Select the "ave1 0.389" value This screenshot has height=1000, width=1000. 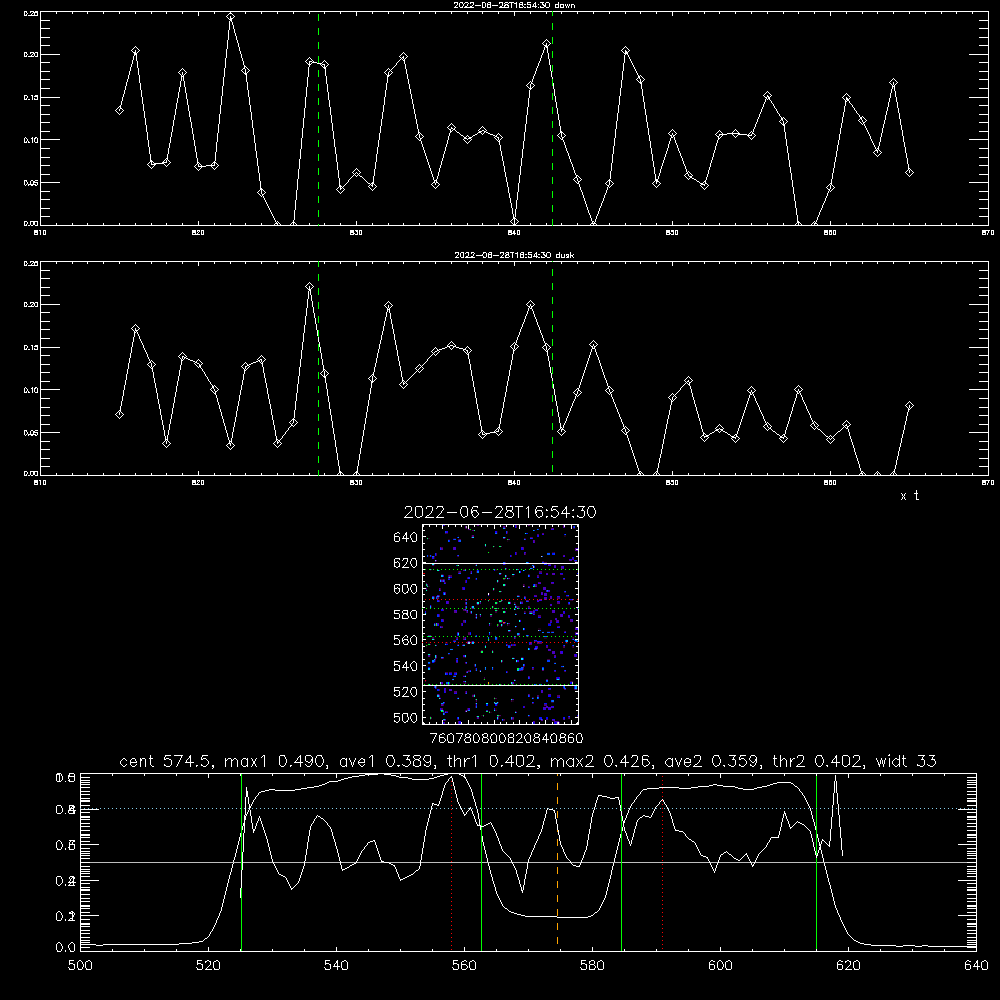tap(388, 761)
